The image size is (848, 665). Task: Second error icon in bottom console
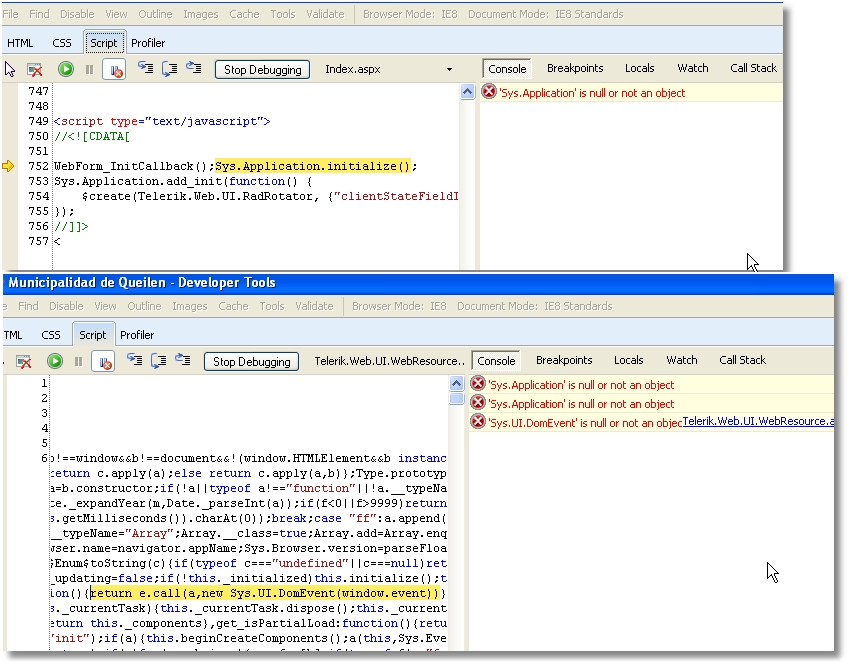(478, 402)
